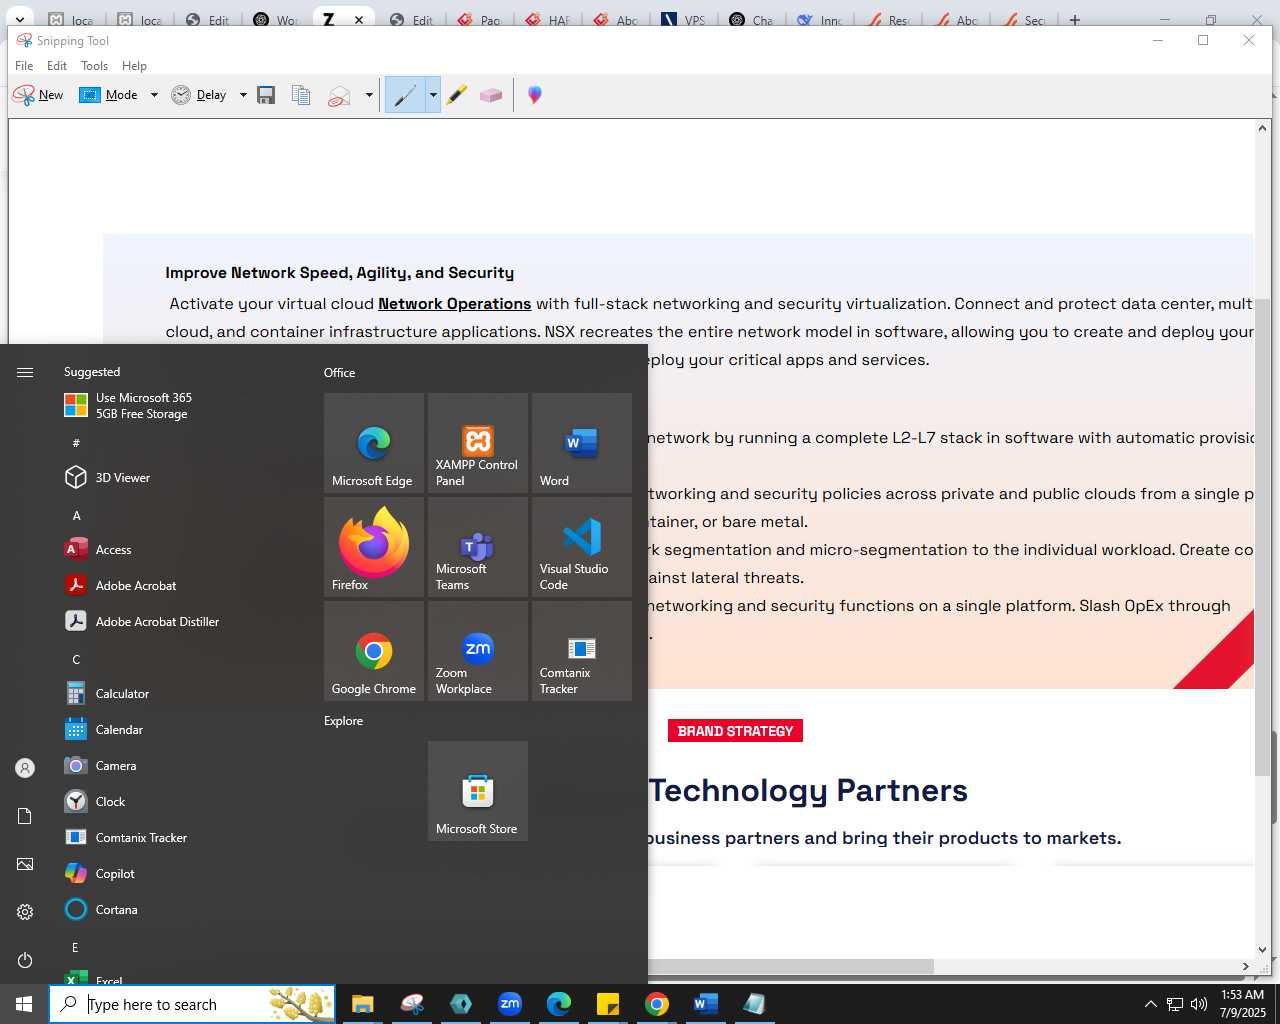Open Documents from the Start menu rail
Screen dimensions: 1280x1024
pos(25,816)
